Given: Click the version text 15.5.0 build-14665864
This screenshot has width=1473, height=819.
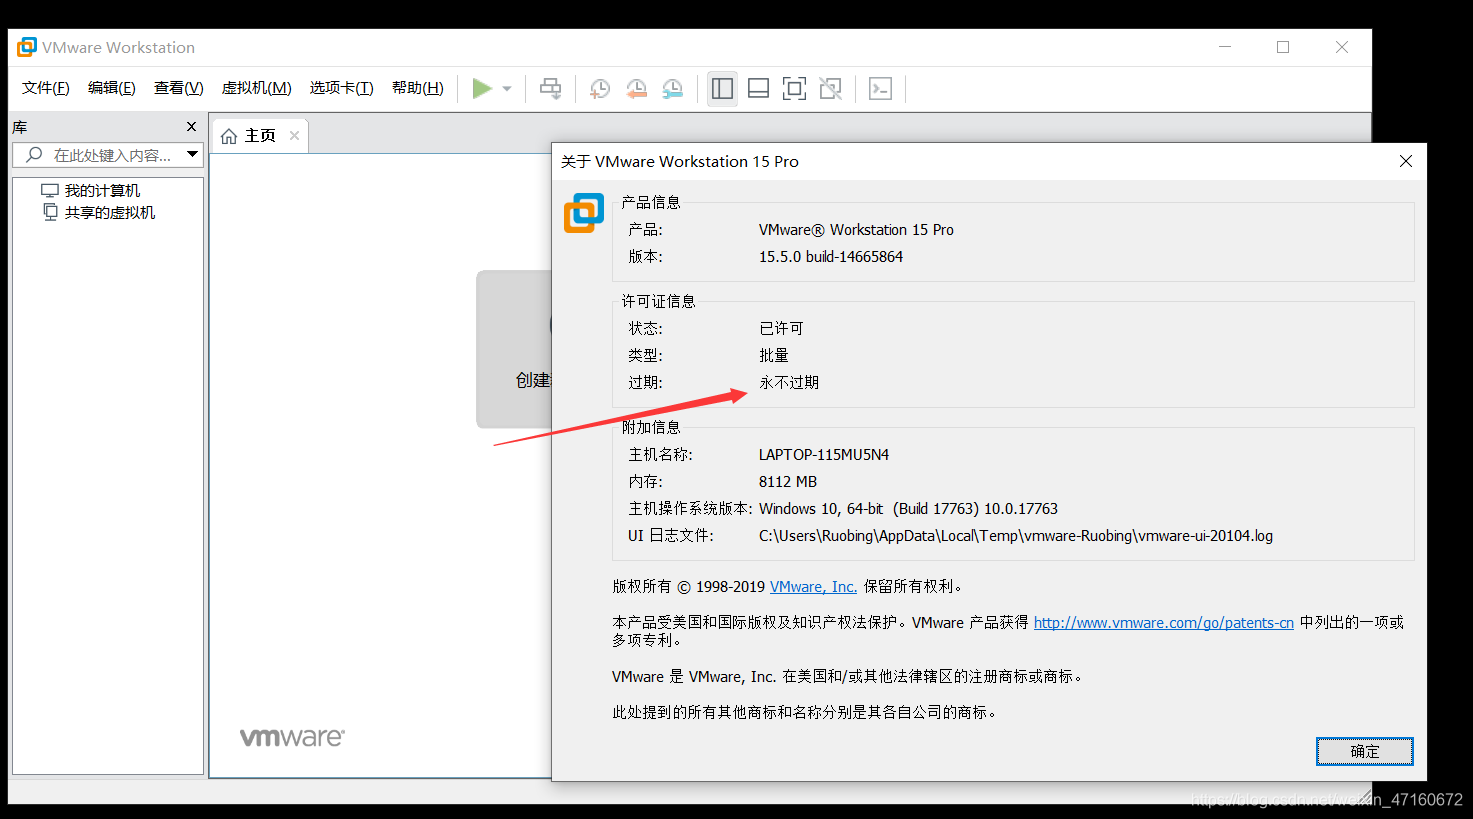Looking at the screenshot, I should click(831, 257).
